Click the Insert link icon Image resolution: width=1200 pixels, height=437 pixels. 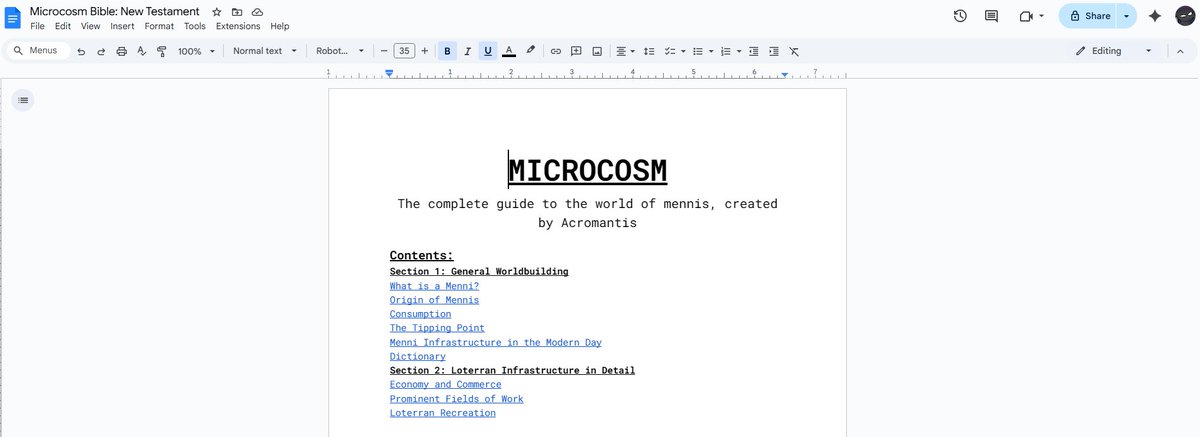(x=556, y=51)
